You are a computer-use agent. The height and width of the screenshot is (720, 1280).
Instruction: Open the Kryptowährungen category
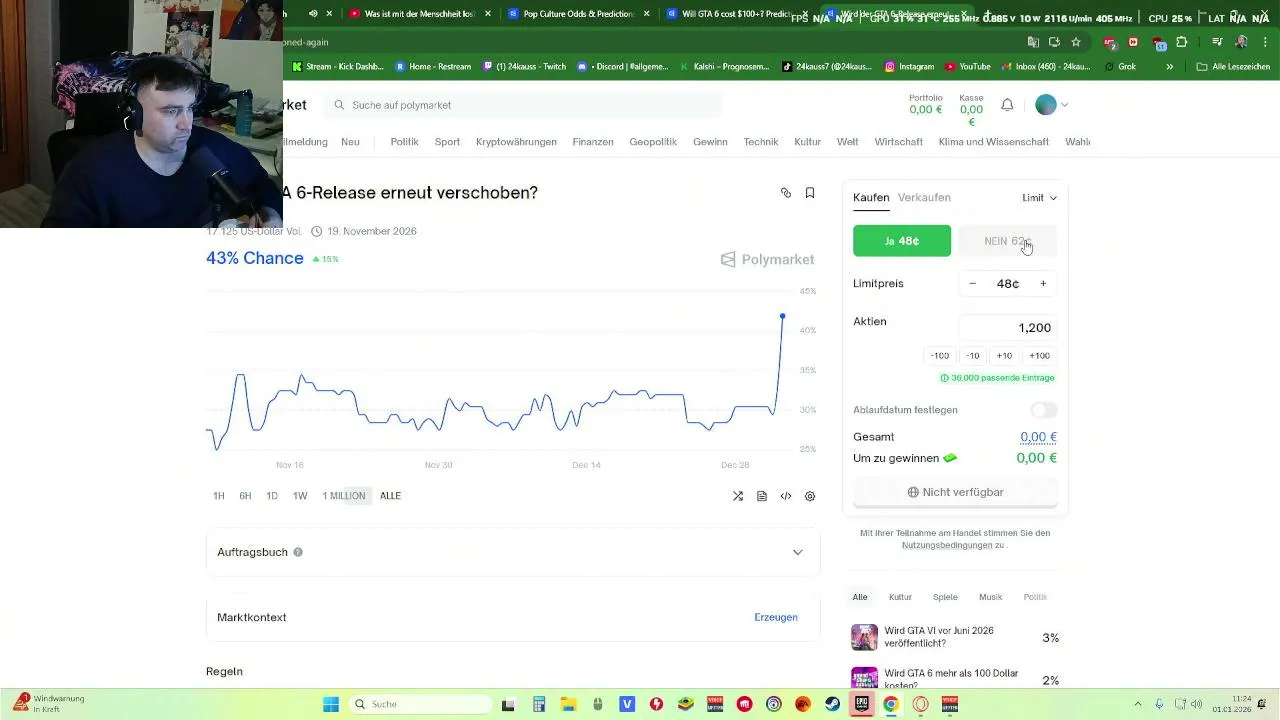516,142
